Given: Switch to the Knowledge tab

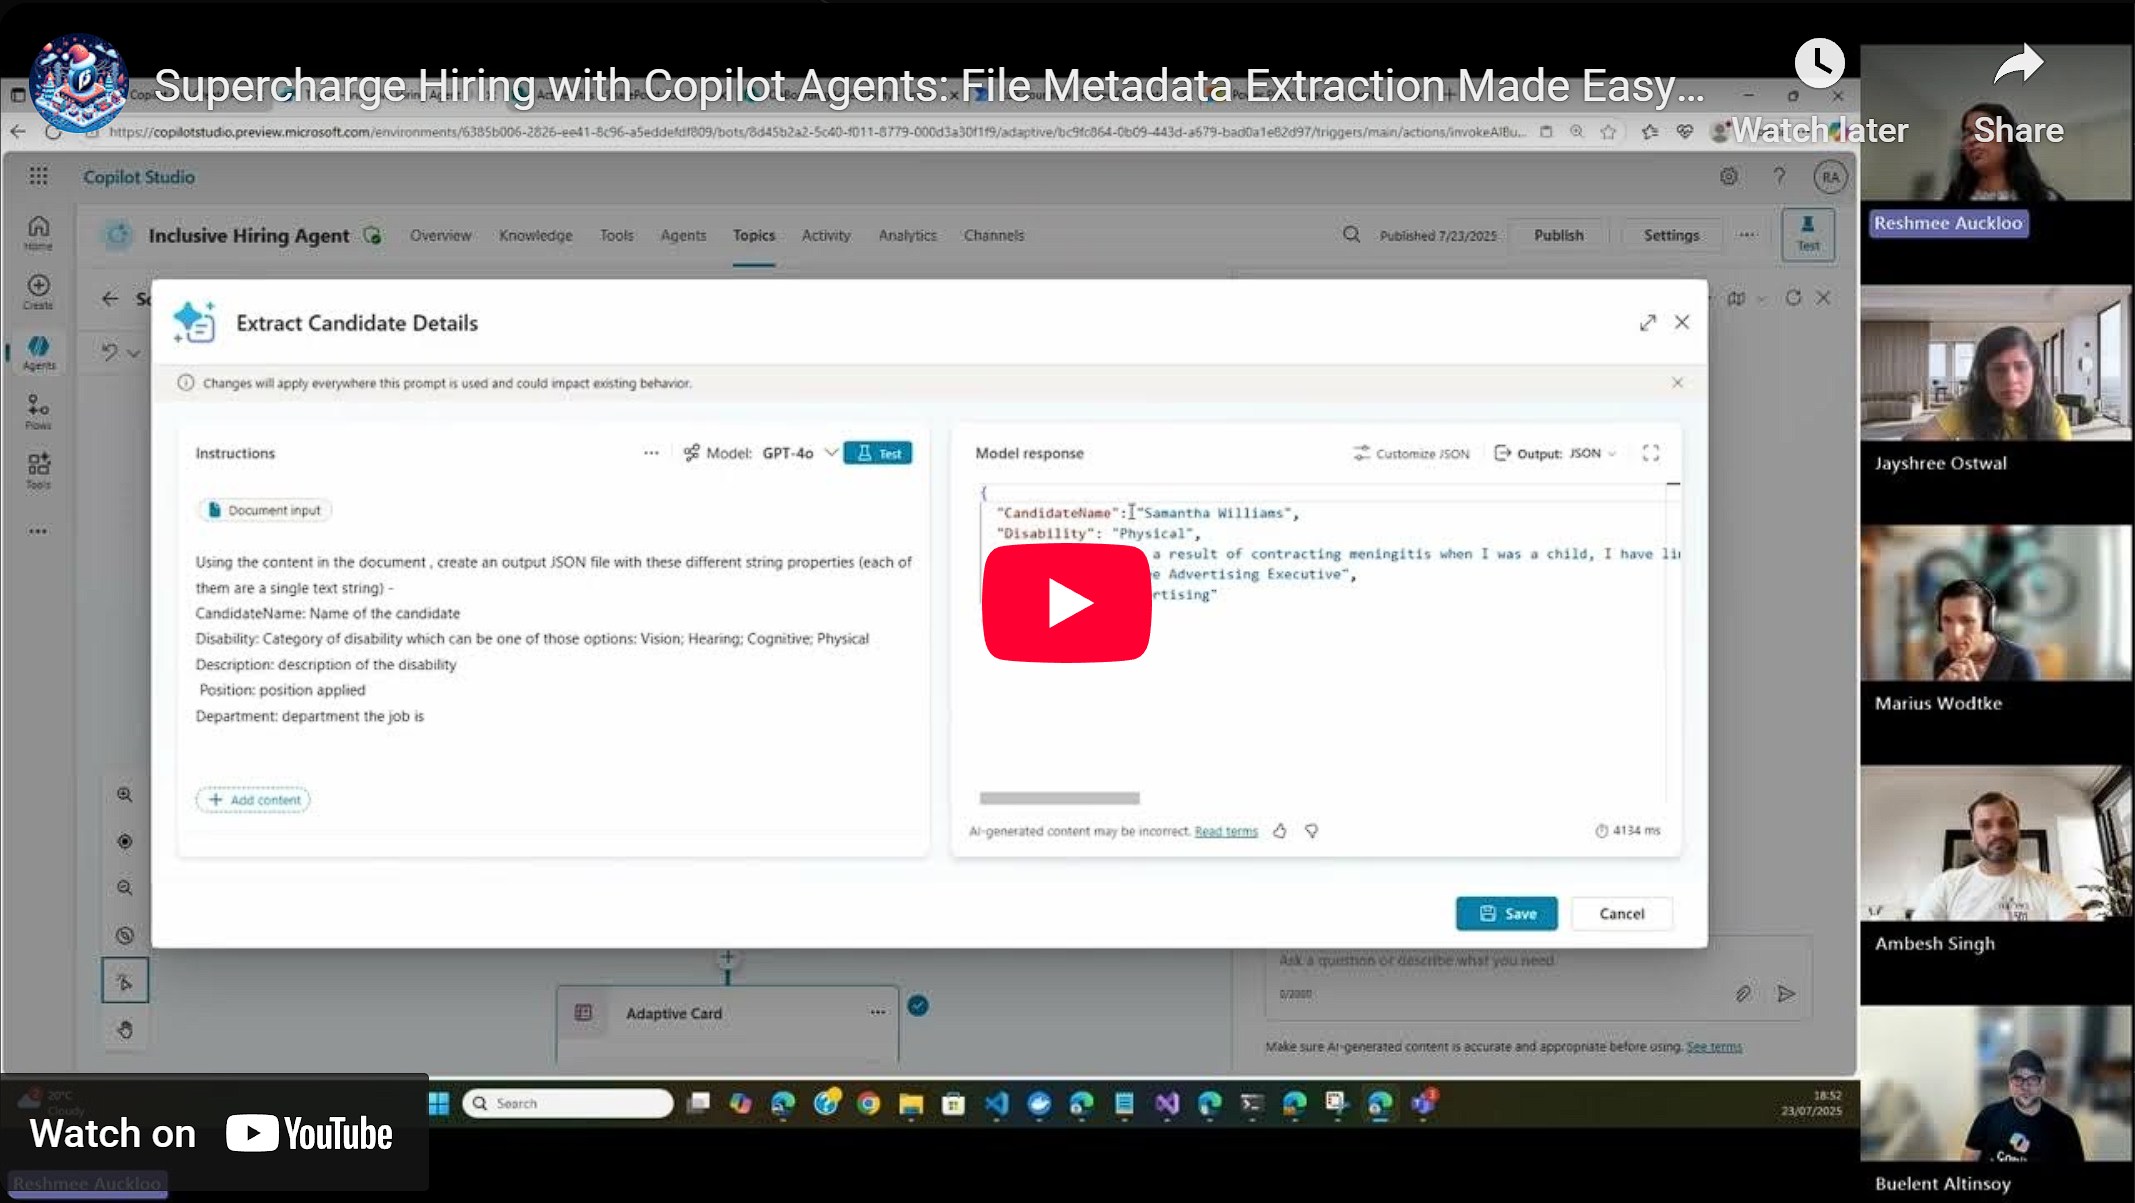Looking at the screenshot, I should click(x=535, y=235).
